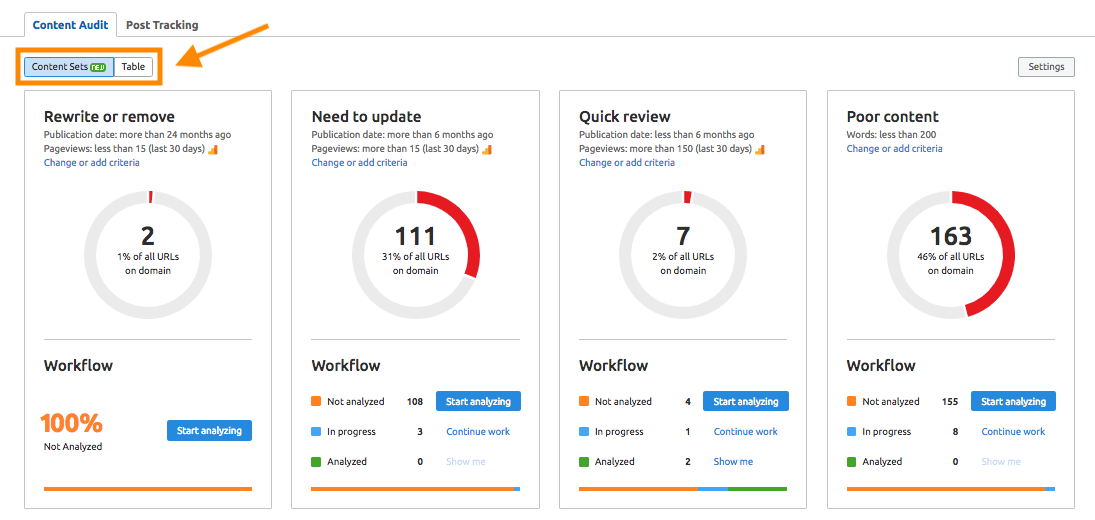Click orange Not analyzed square in Need to update

click(x=316, y=401)
